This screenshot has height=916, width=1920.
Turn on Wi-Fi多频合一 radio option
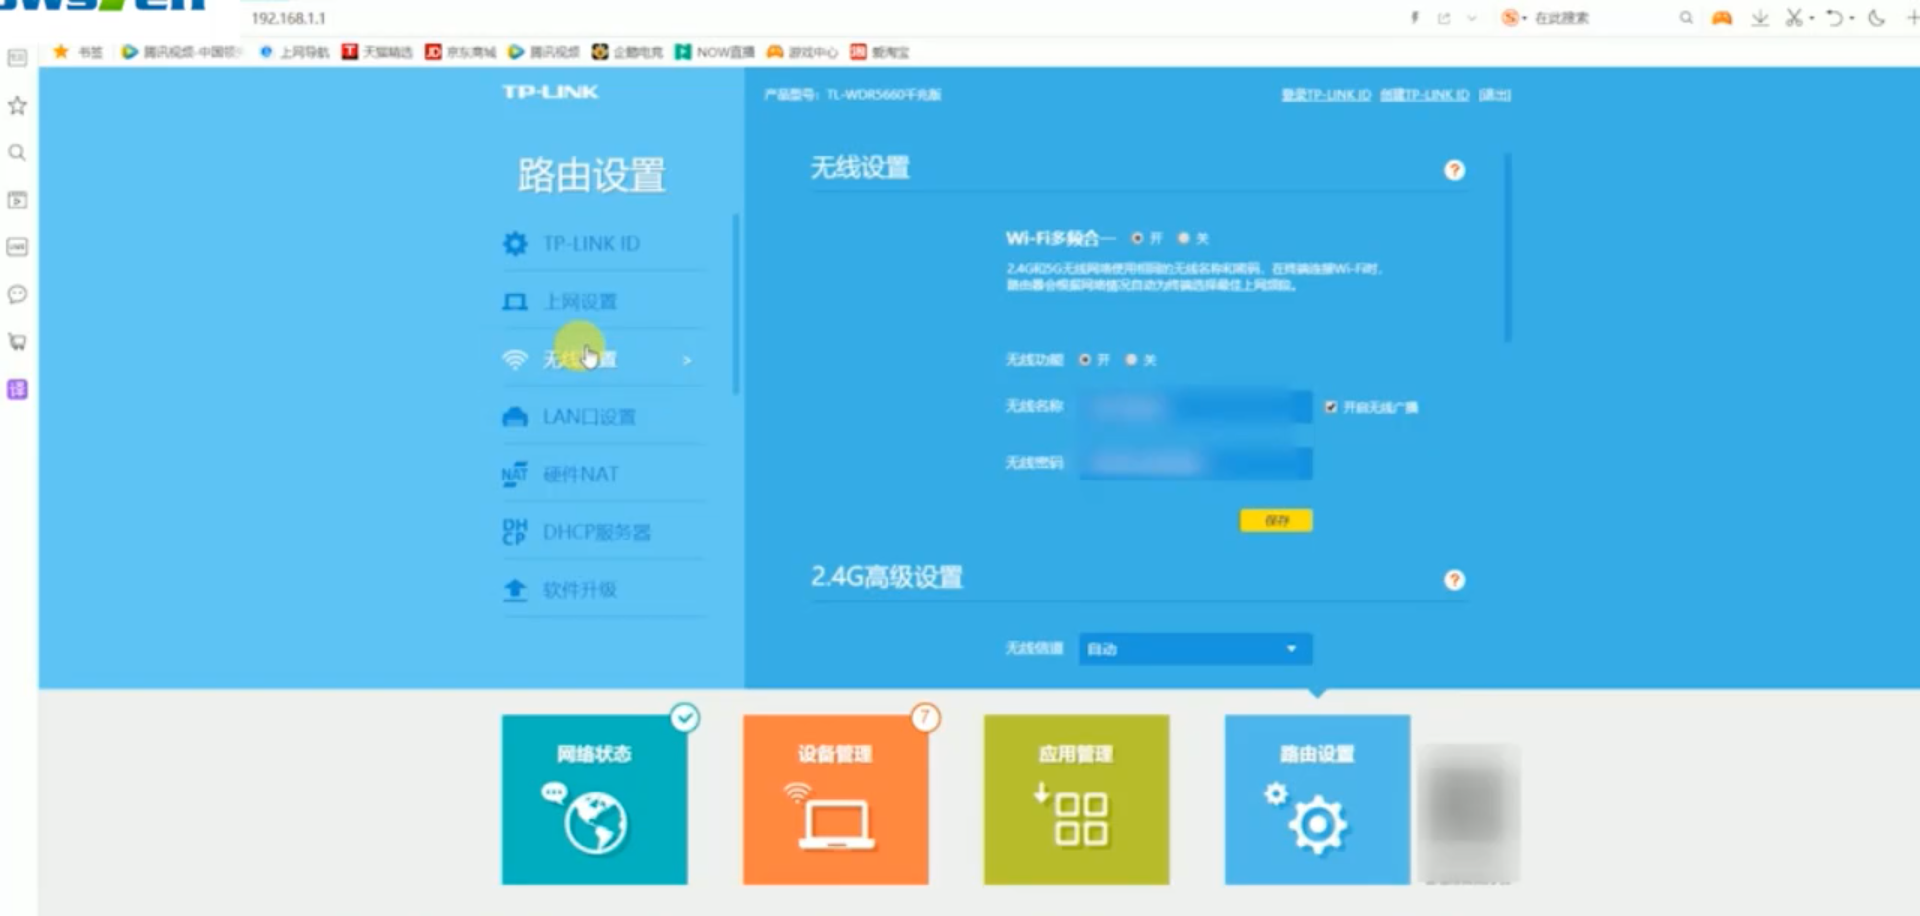[1138, 238]
